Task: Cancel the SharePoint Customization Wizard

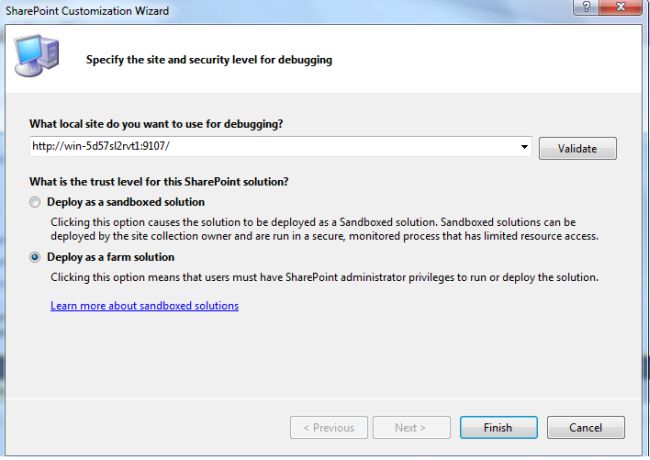Action: (585, 427)
